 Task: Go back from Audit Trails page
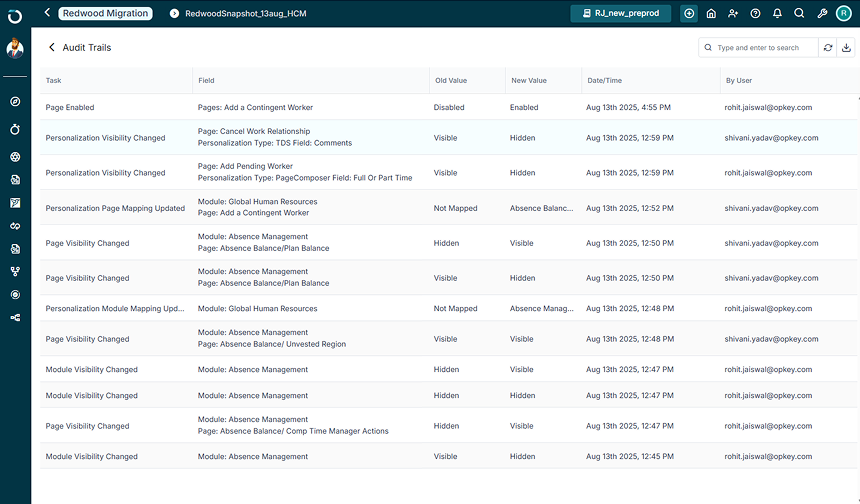click(x=52, y=47)
